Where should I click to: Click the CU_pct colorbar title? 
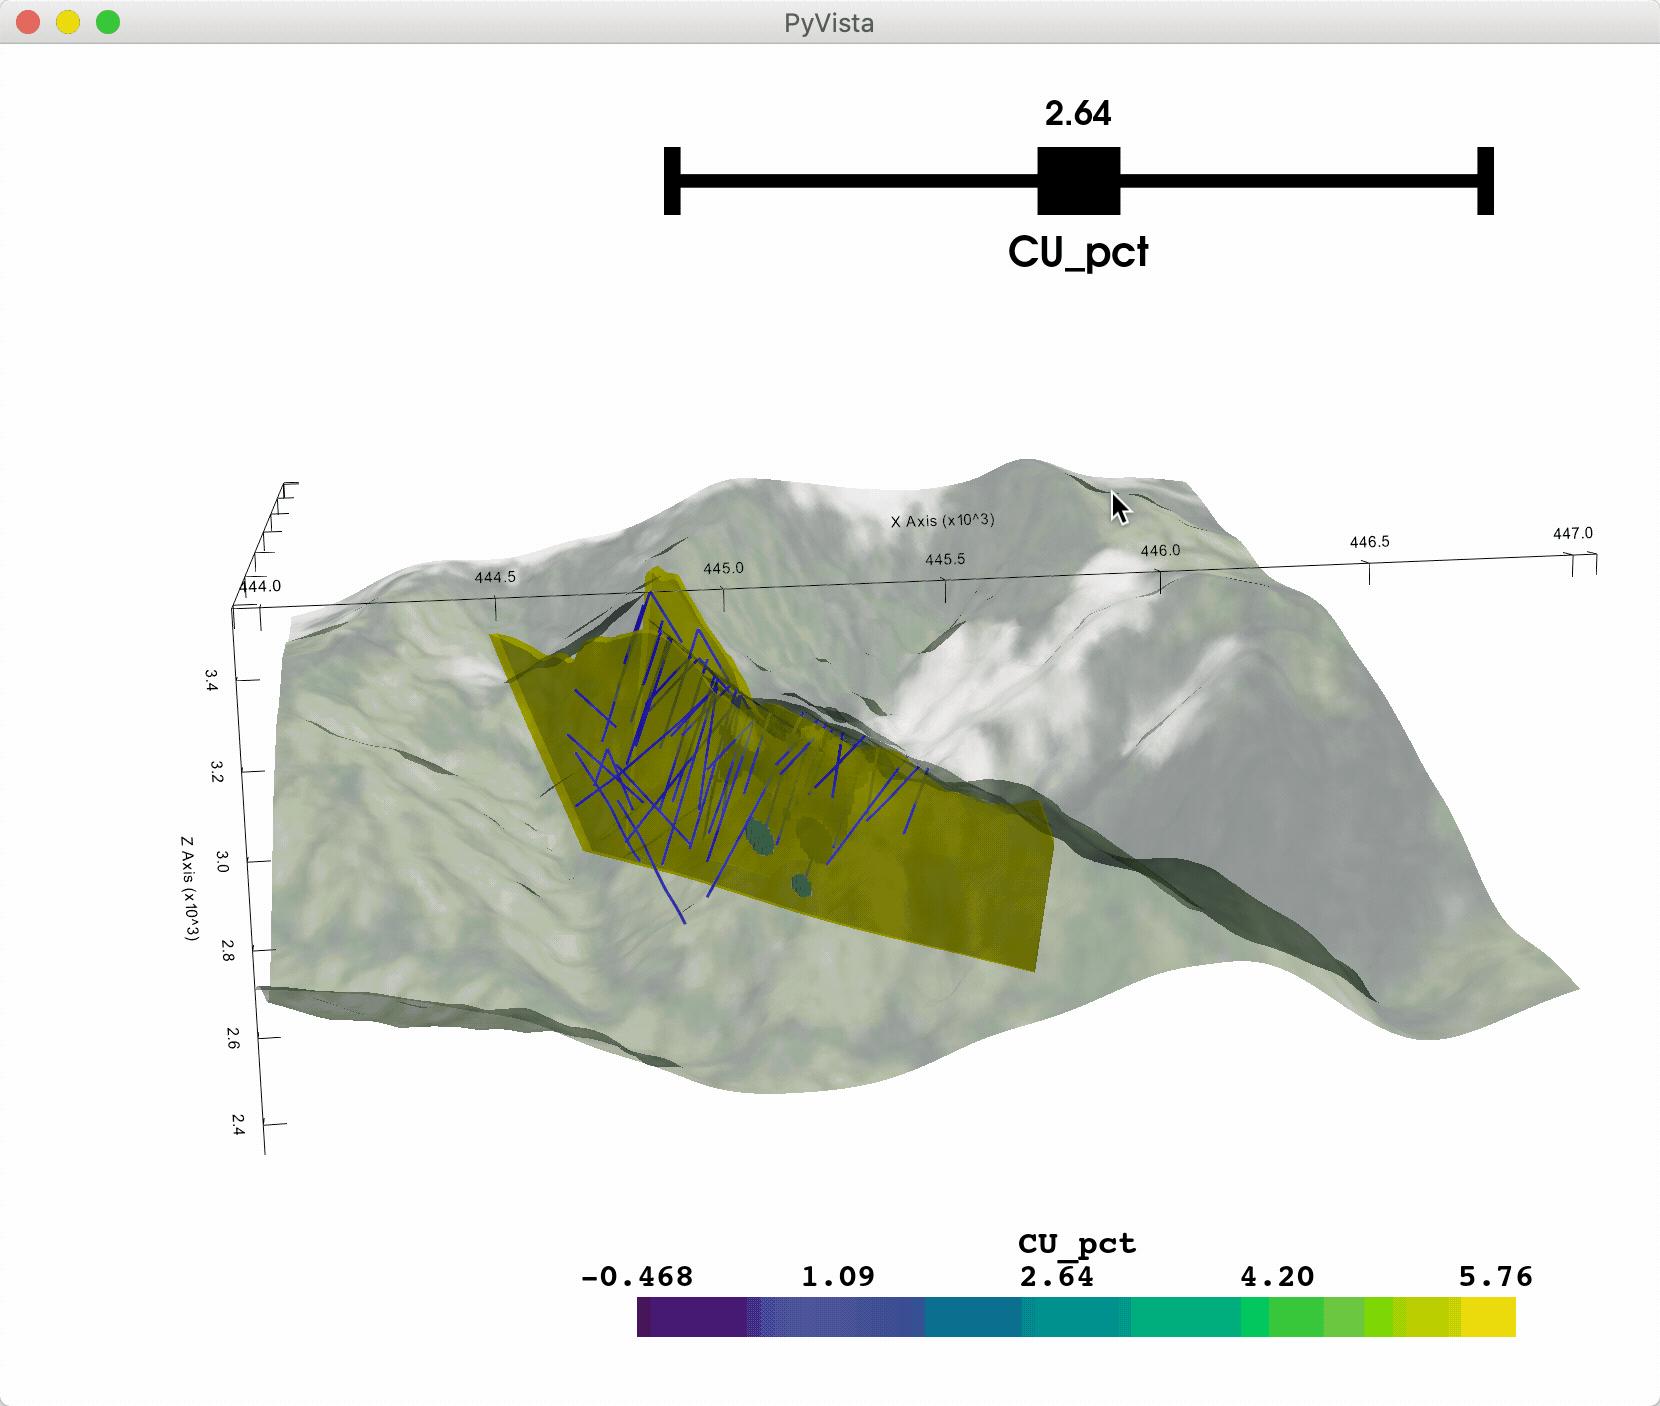tap(1077, 1243)
